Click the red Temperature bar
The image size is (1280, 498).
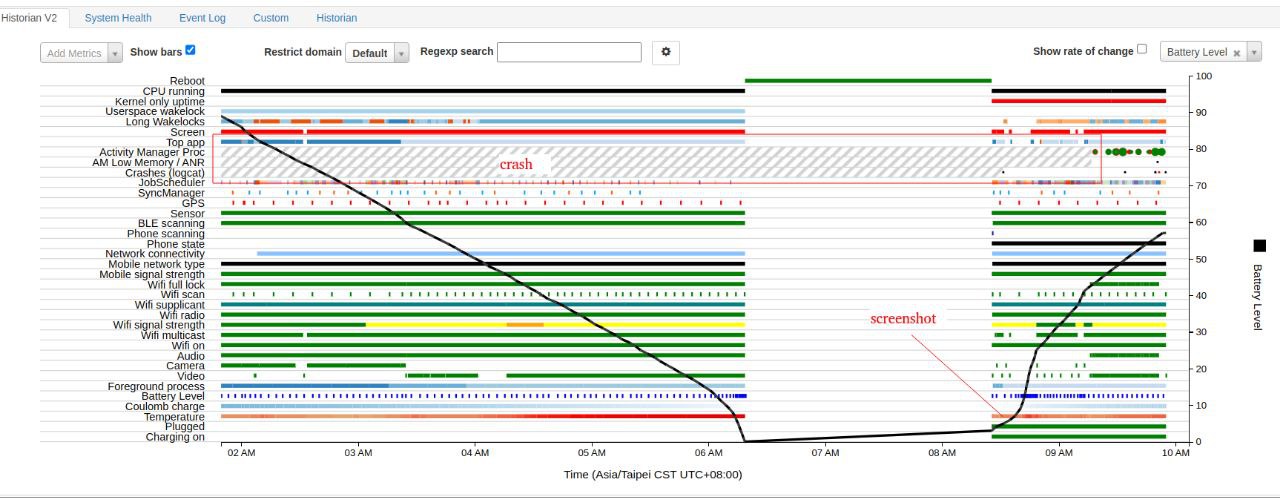coord(483,416)
